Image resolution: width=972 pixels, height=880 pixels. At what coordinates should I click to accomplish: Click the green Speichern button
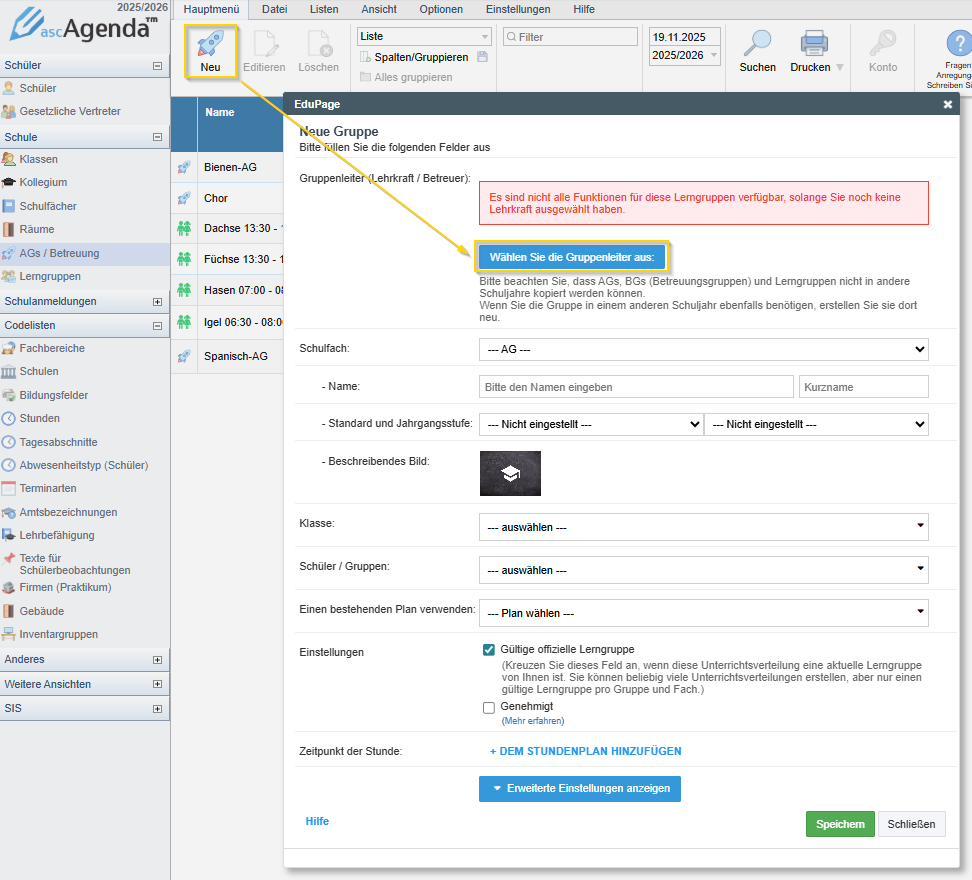point(840,824)
